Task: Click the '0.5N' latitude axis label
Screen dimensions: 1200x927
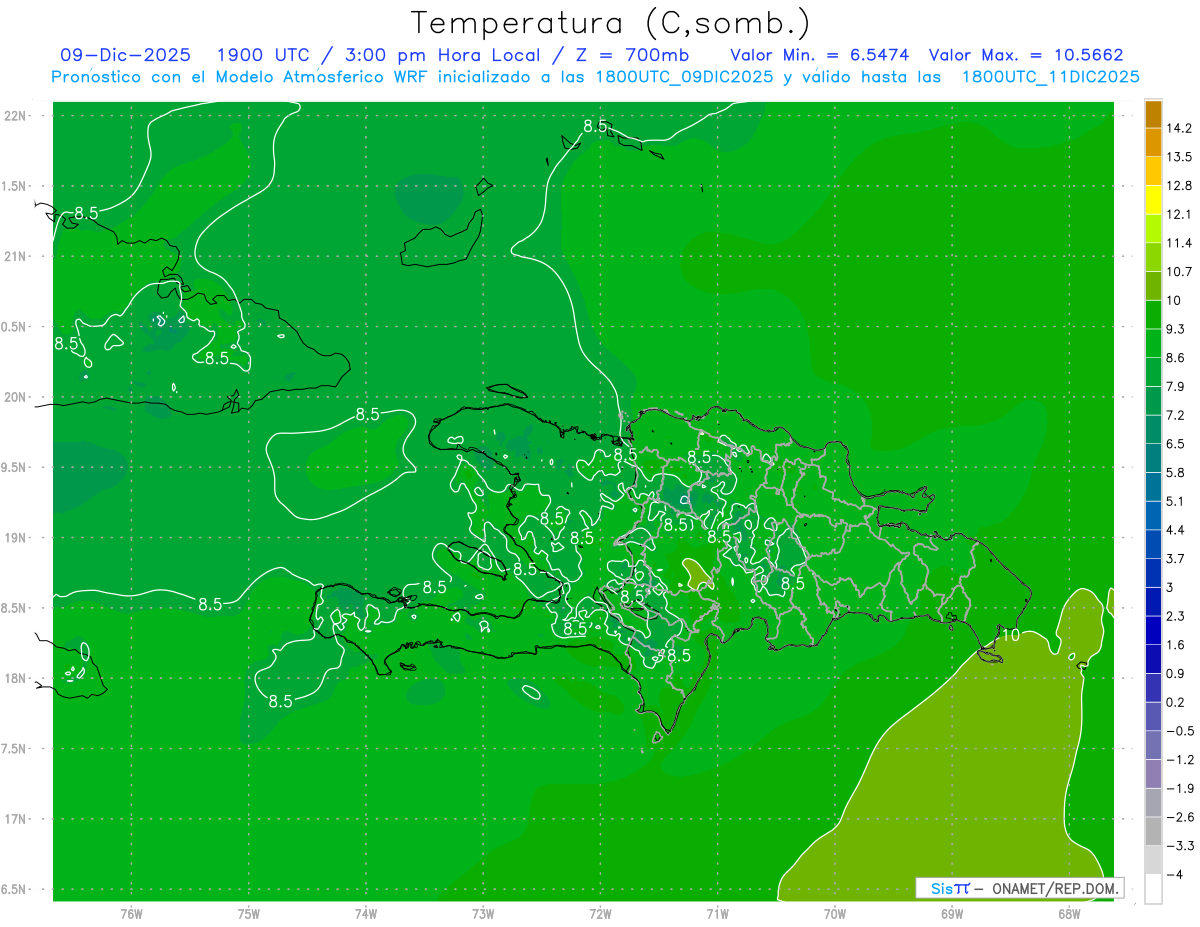Action: 15,327
